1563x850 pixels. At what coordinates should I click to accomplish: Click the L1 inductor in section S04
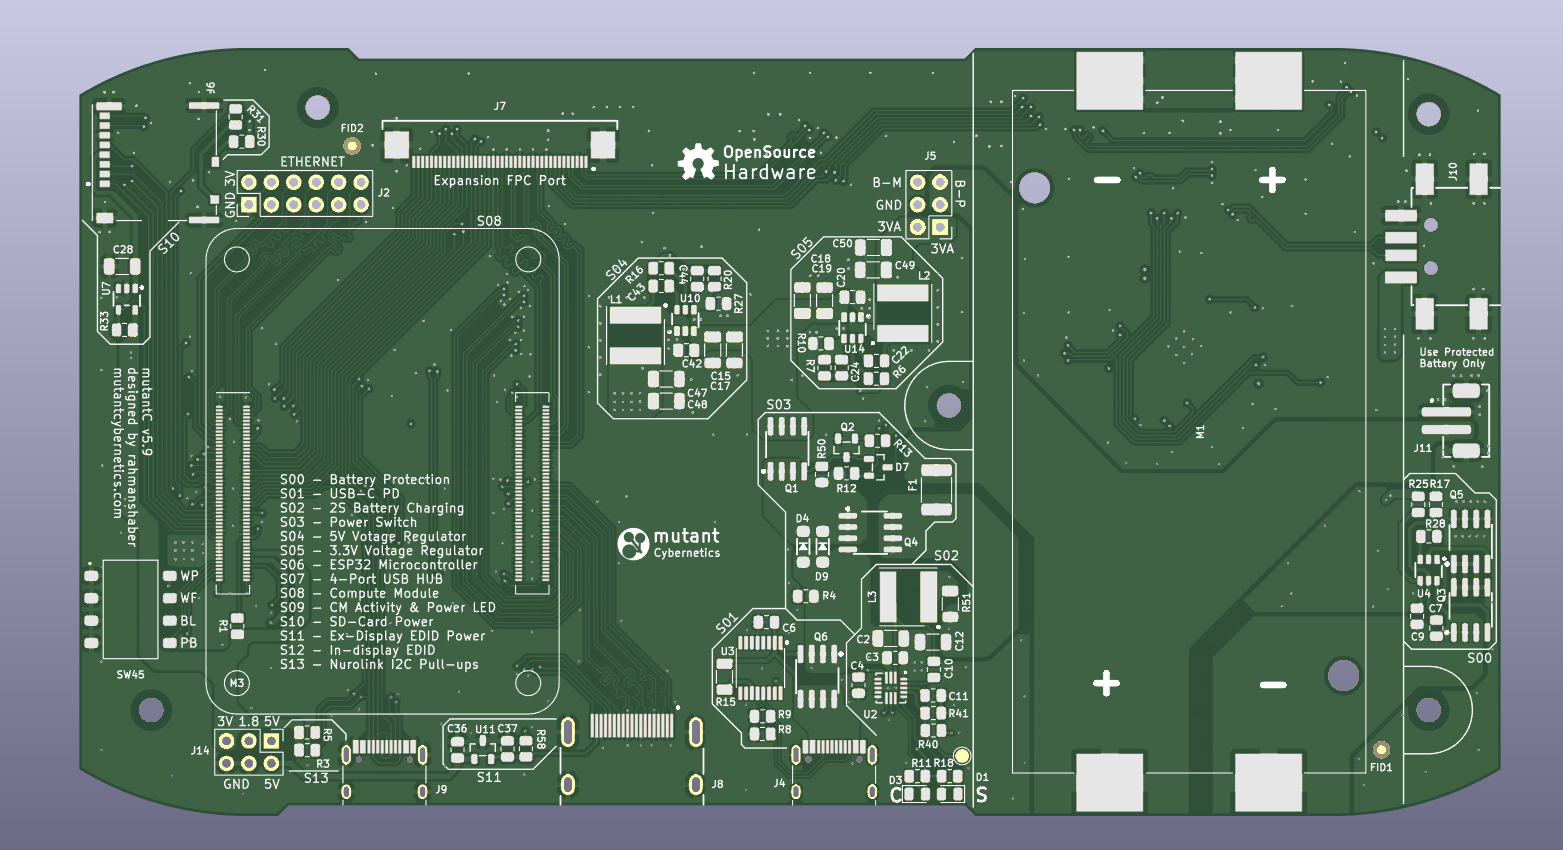coord(635,336)
